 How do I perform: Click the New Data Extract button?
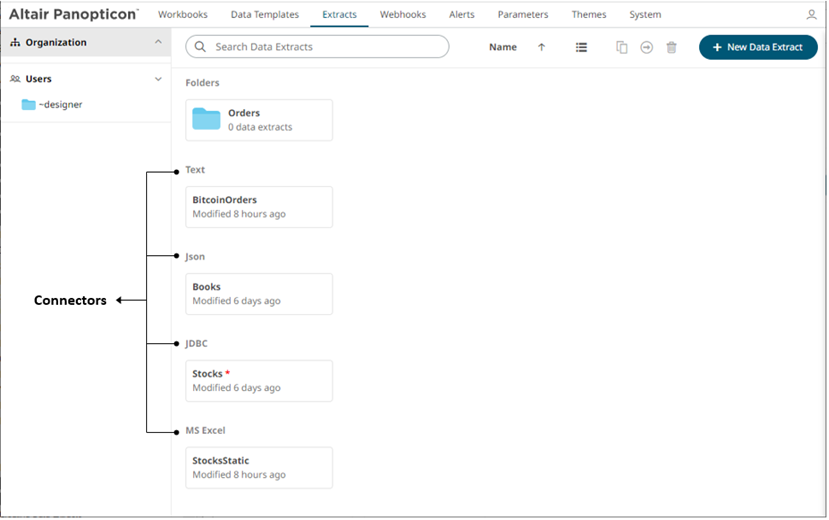coord(758,47)
